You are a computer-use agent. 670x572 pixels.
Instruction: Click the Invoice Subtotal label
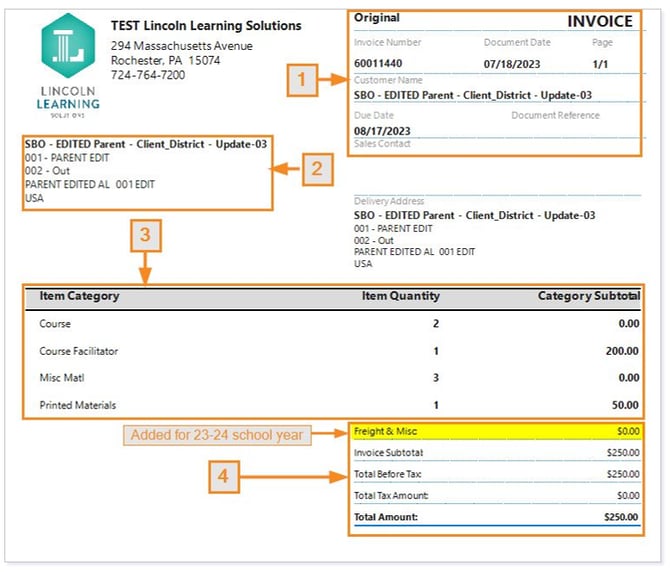coord(388,453)
